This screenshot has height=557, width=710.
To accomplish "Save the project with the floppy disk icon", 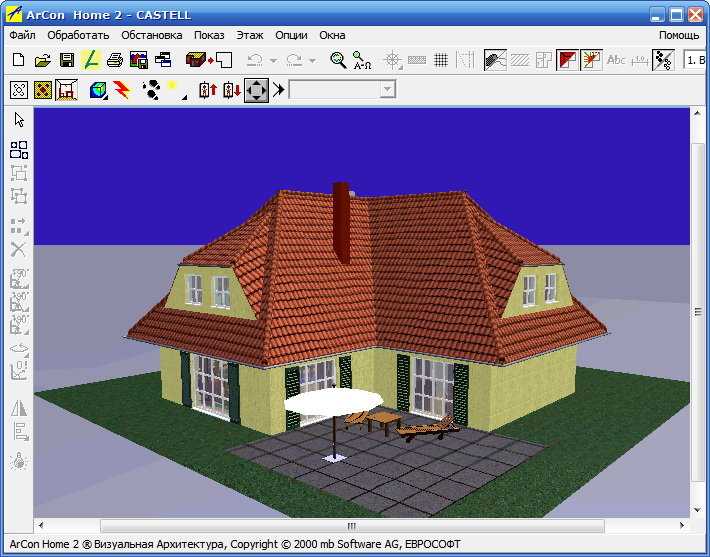I will (x=67, y=60).
